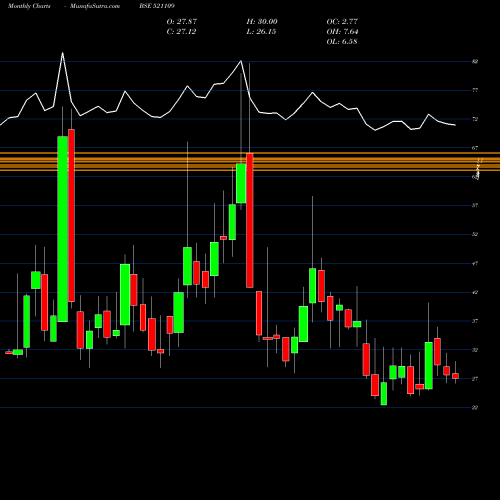Screen dimensions: 500x500
Task: Select the low value "L: 26.15"
Action: coord(261,32)
